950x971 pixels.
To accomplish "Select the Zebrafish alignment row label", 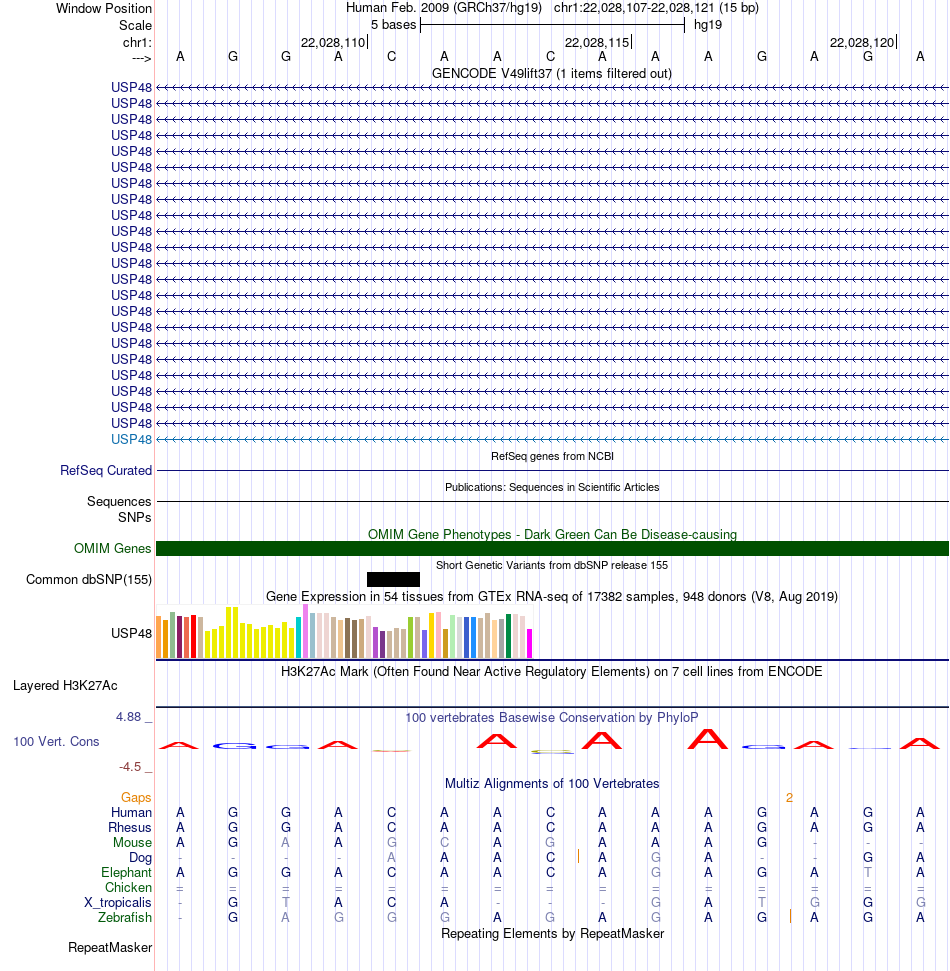I will [124, 917].
